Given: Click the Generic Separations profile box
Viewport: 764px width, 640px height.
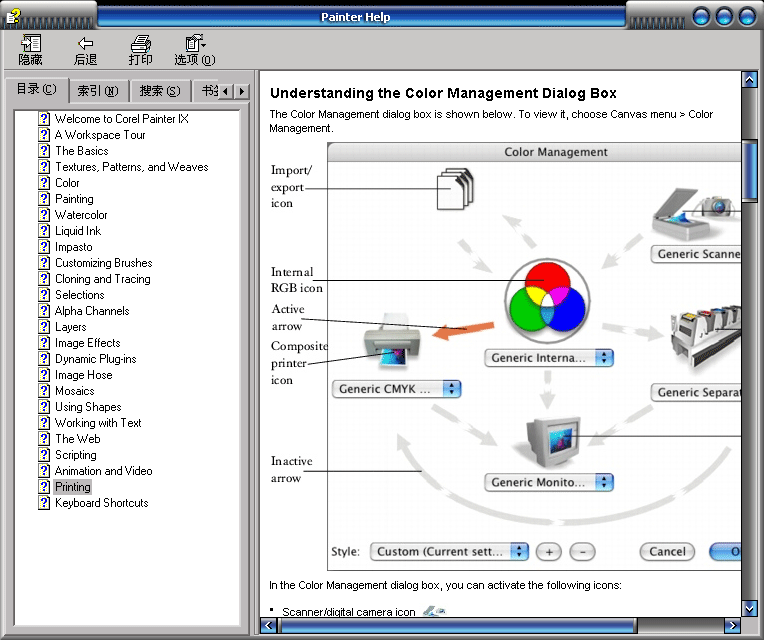Looking at the screenshot, I should pyautogui.click(x=696, y=393).
